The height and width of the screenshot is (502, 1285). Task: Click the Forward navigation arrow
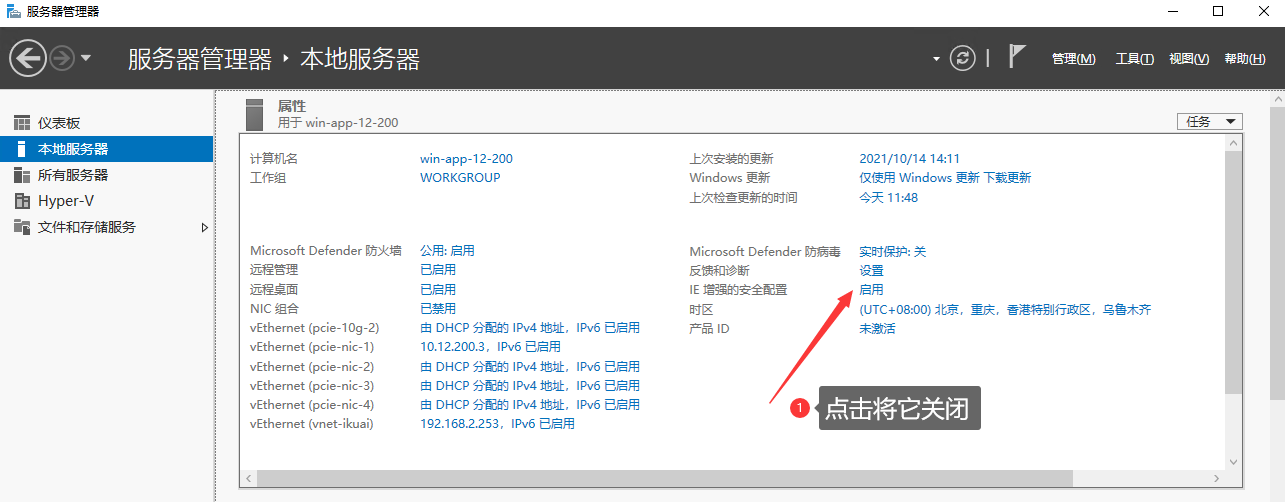click(62, 58)
